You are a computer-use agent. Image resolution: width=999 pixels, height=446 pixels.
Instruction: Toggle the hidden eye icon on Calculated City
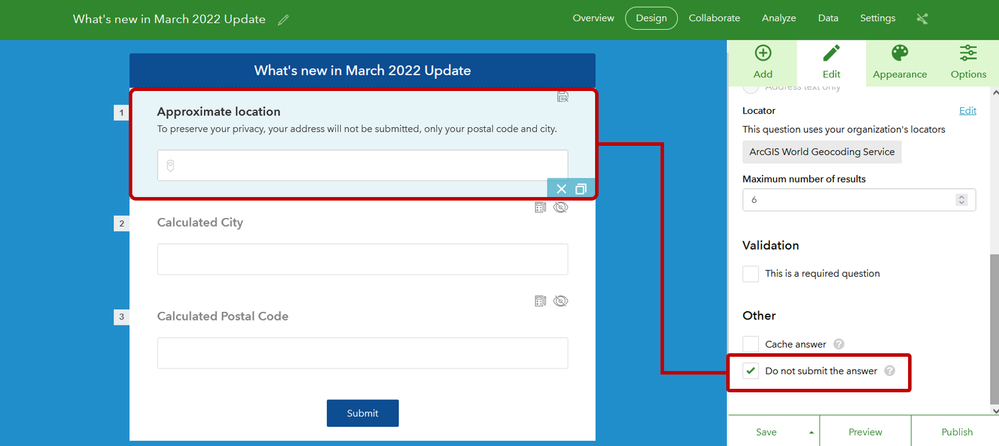pyautogui.click(x=561, y=208)
